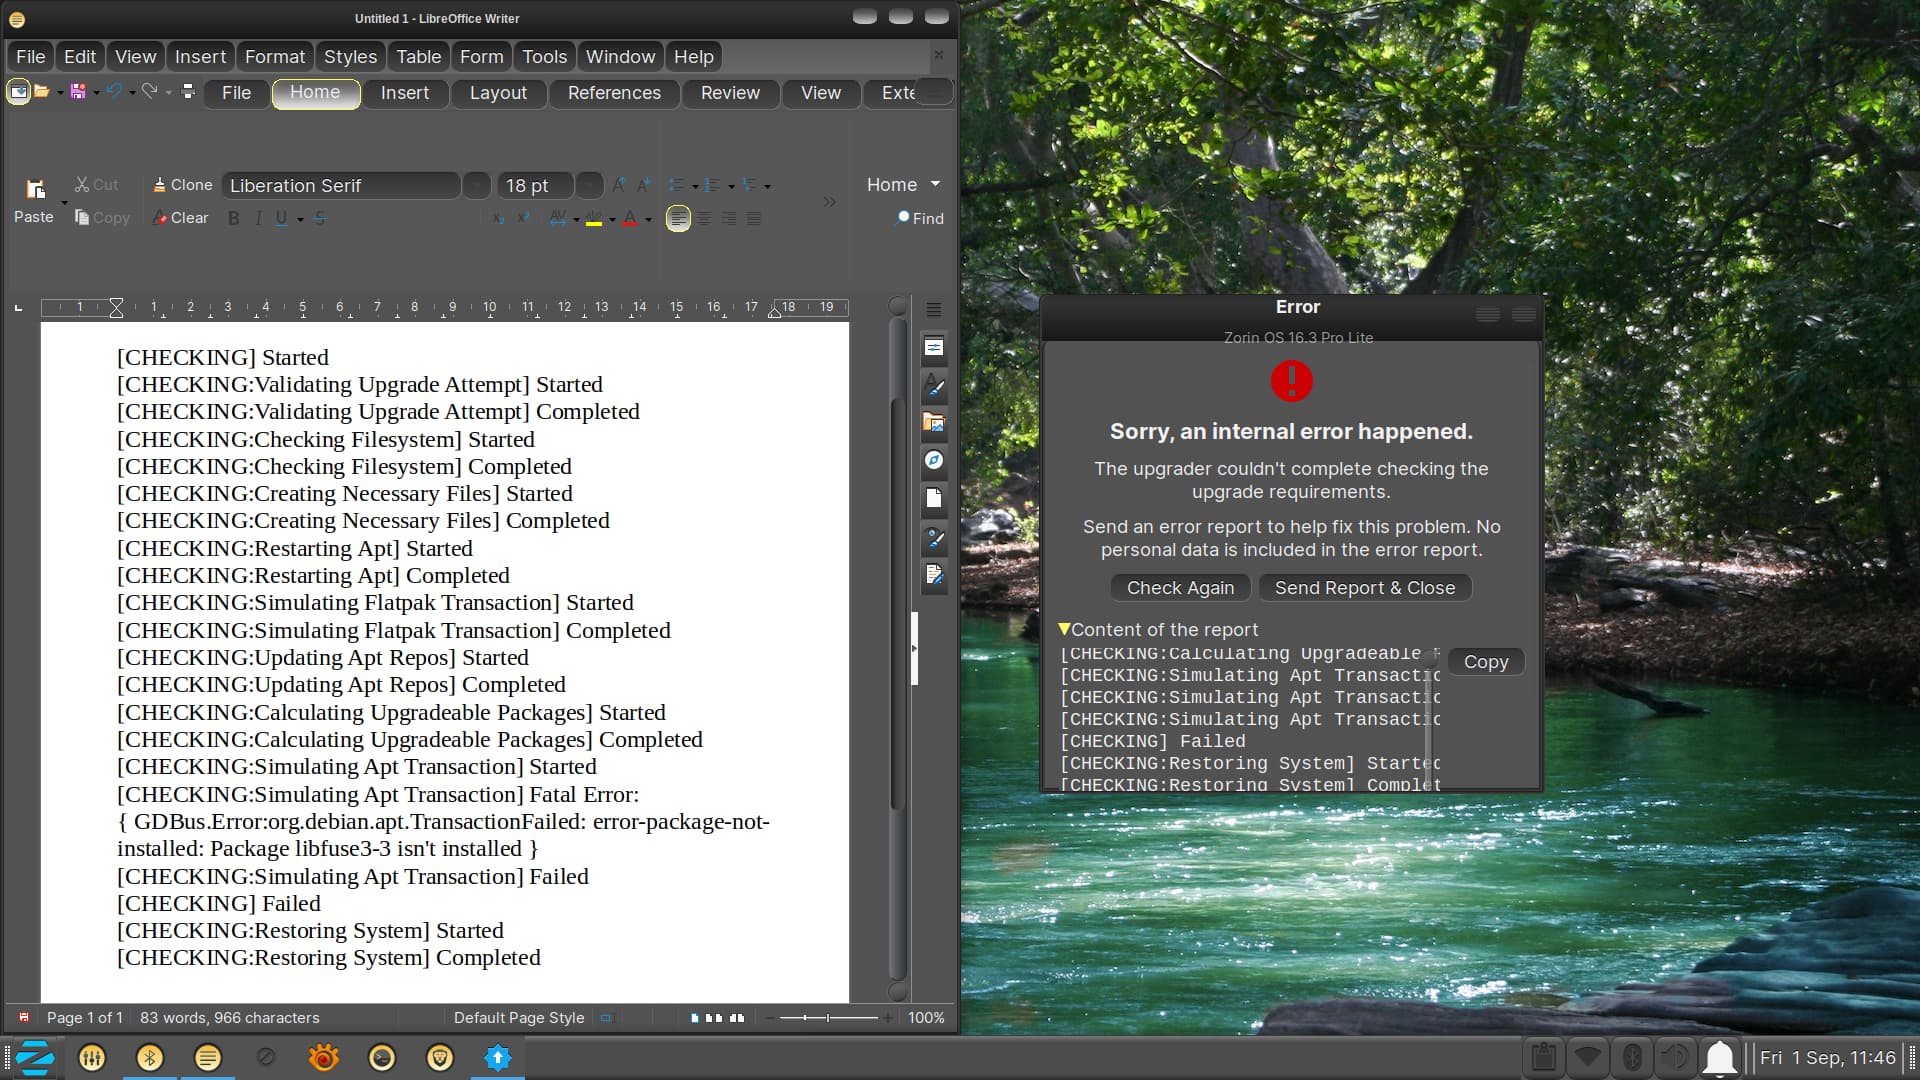Viewport: 1920px width, 1080px height.
Task: Open the Tools menu
Action: click(x=544, y=57)
